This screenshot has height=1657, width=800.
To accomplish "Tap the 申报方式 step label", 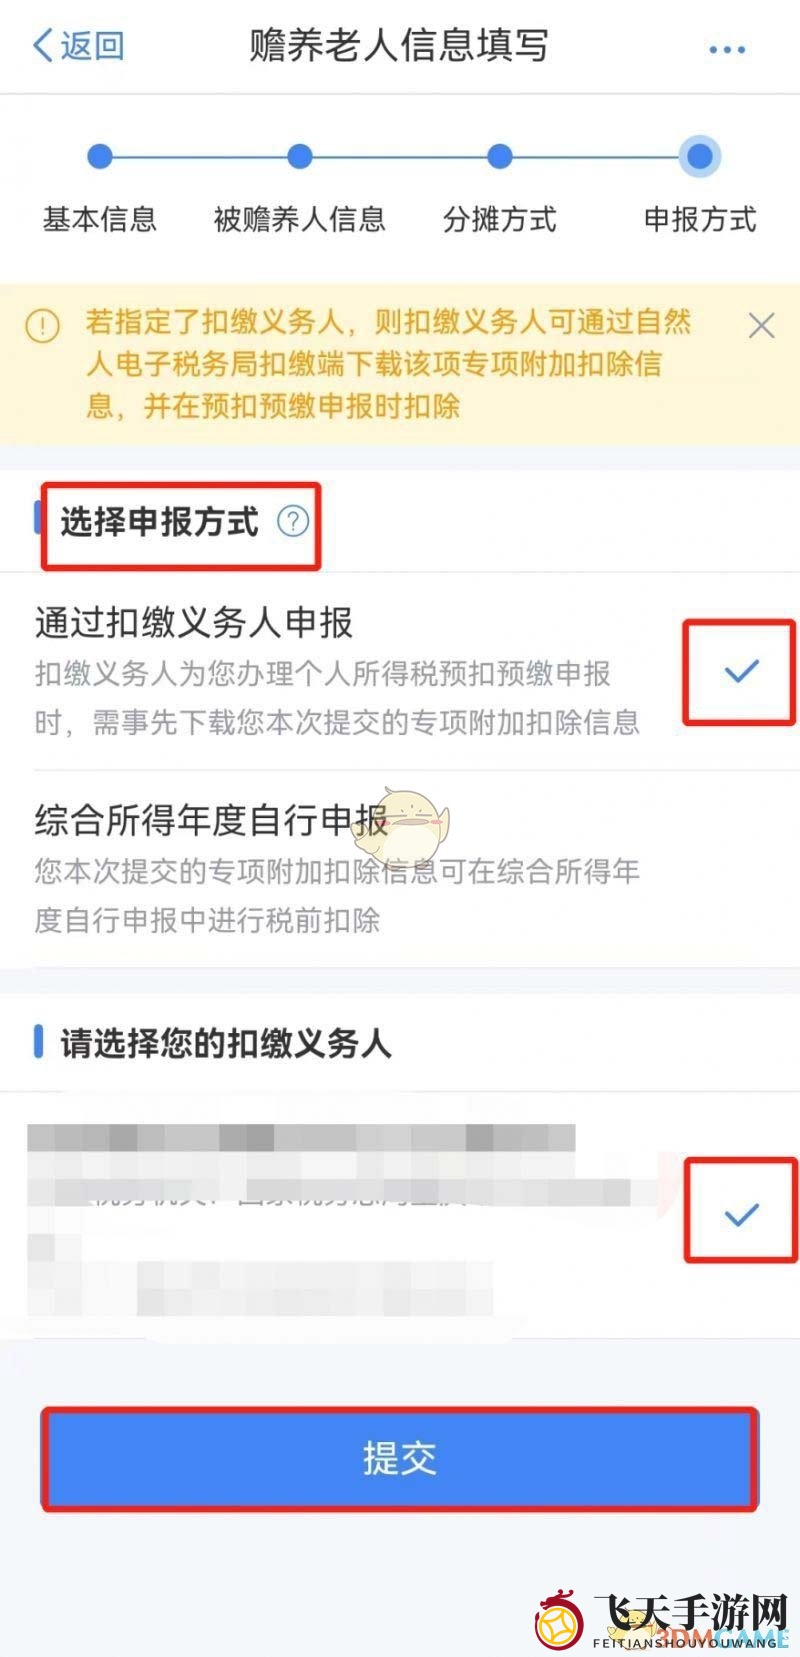I will point(700,219).
